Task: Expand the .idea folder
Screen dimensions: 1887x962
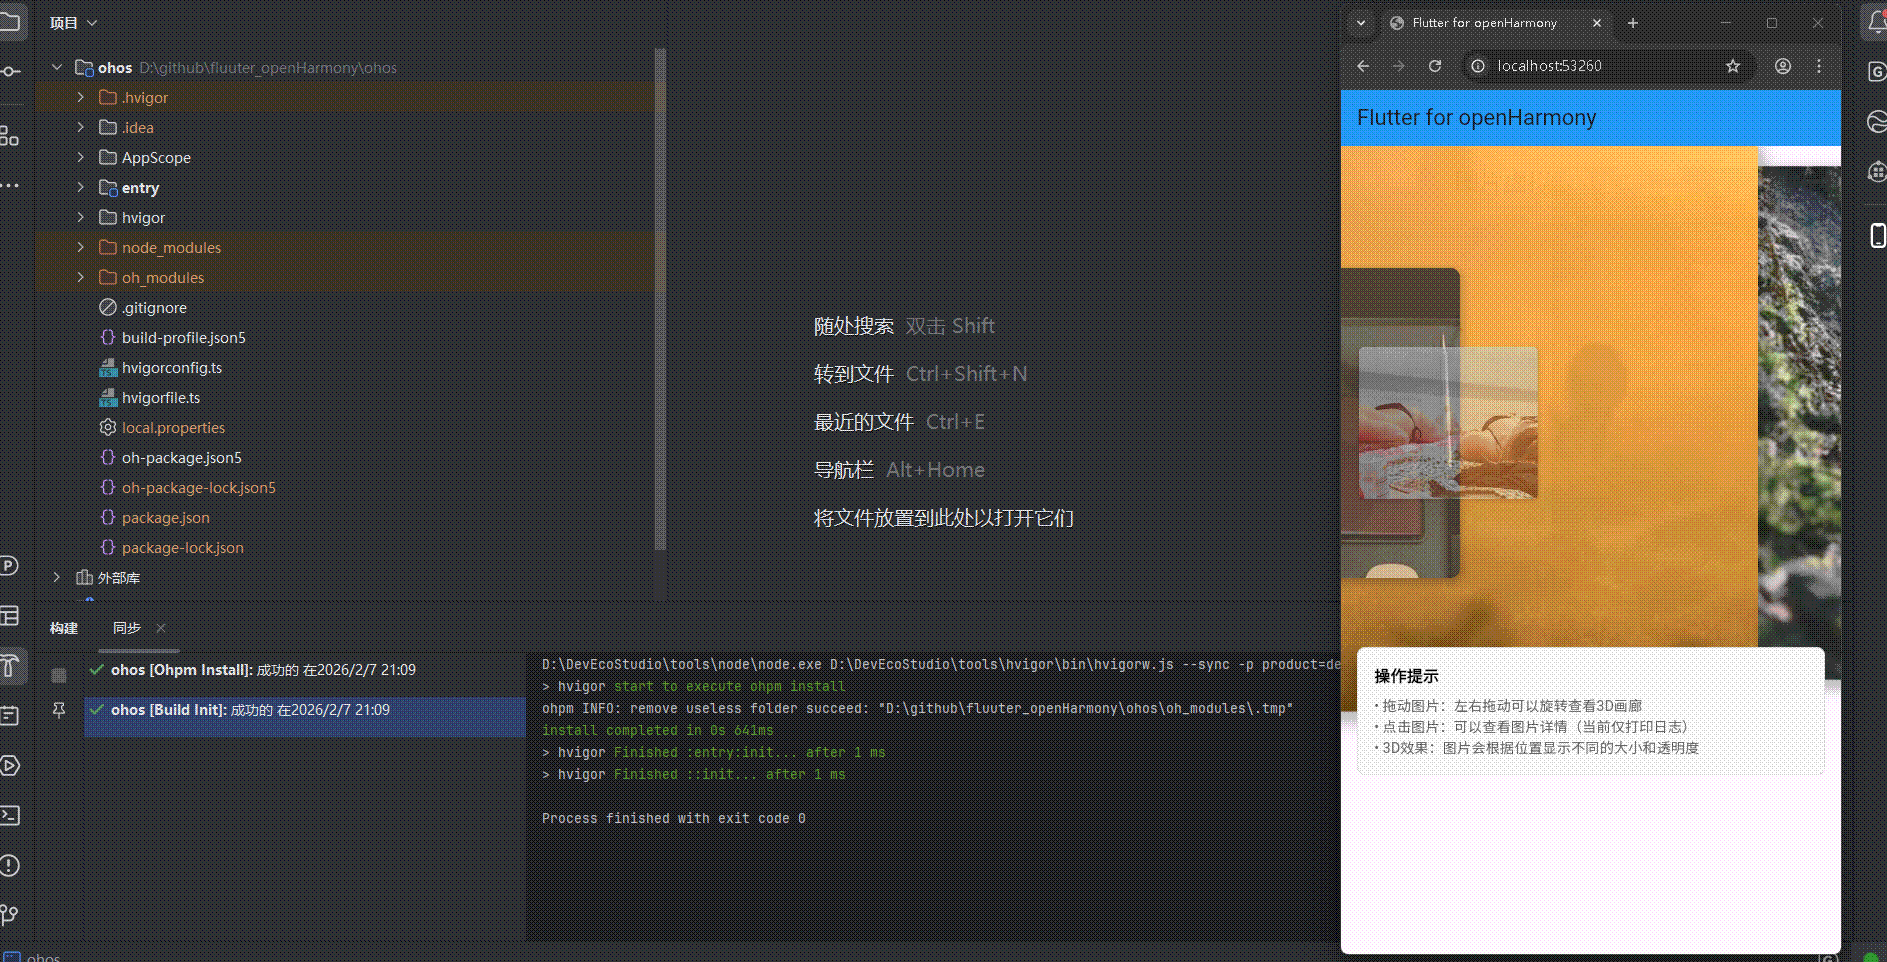Action: tap(81, 127)
